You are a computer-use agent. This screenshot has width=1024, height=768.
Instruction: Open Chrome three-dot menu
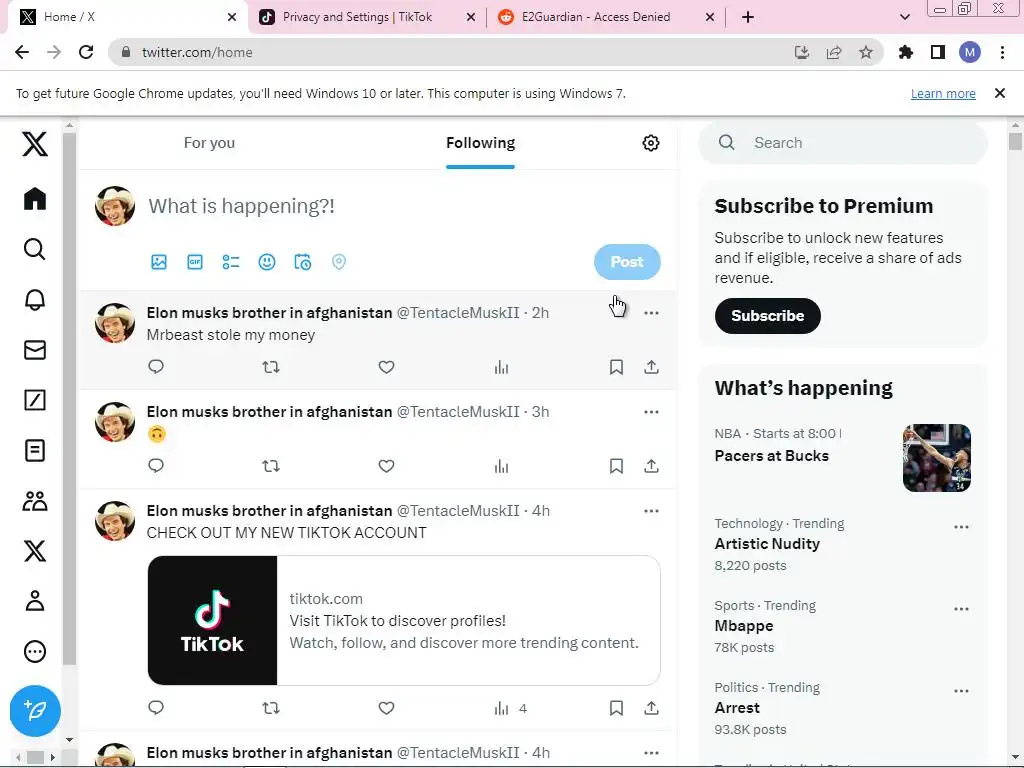tap(1002, 52)
